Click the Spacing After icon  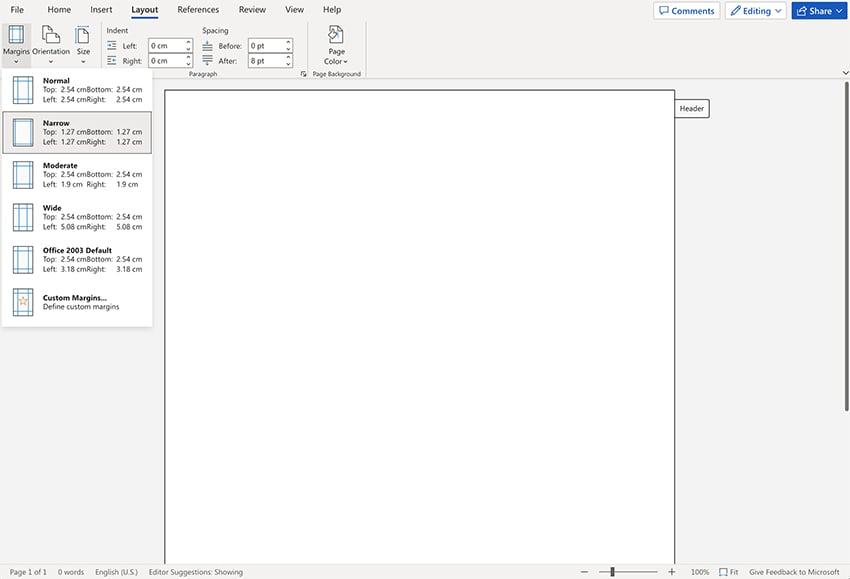coord(207,61)
